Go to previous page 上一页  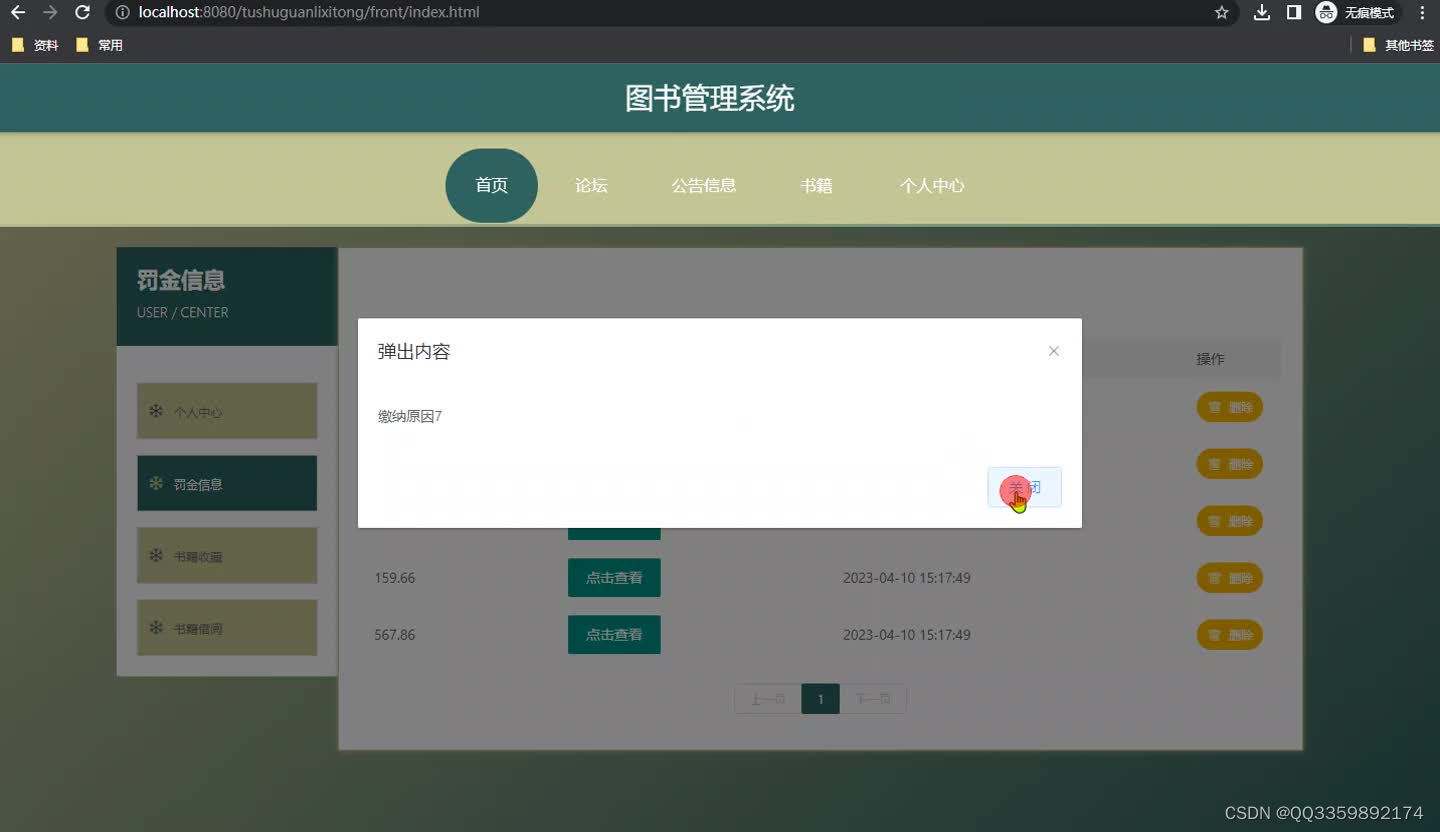click(768, 699)
